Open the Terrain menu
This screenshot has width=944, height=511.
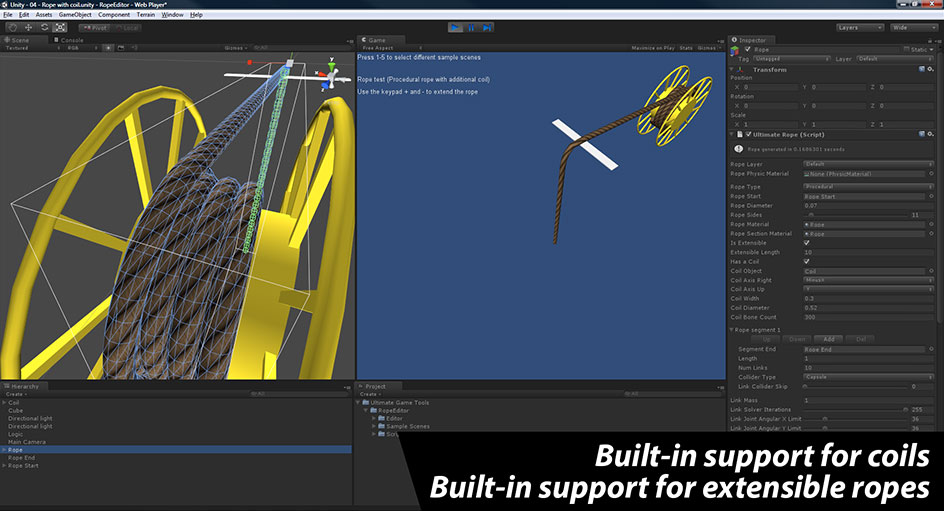point(146,14)
